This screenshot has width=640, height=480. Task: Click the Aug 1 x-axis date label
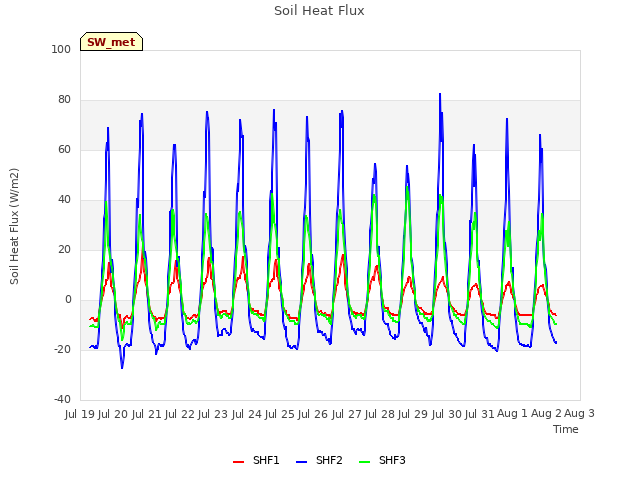coord(512,414)
